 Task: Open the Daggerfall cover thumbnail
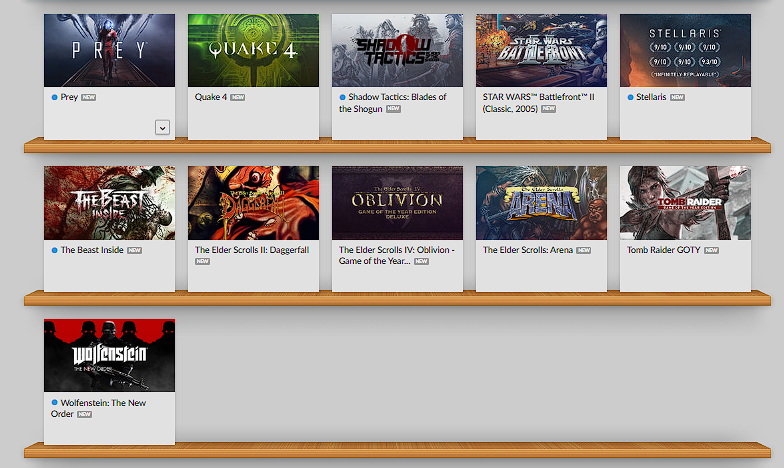pos(254,203)
